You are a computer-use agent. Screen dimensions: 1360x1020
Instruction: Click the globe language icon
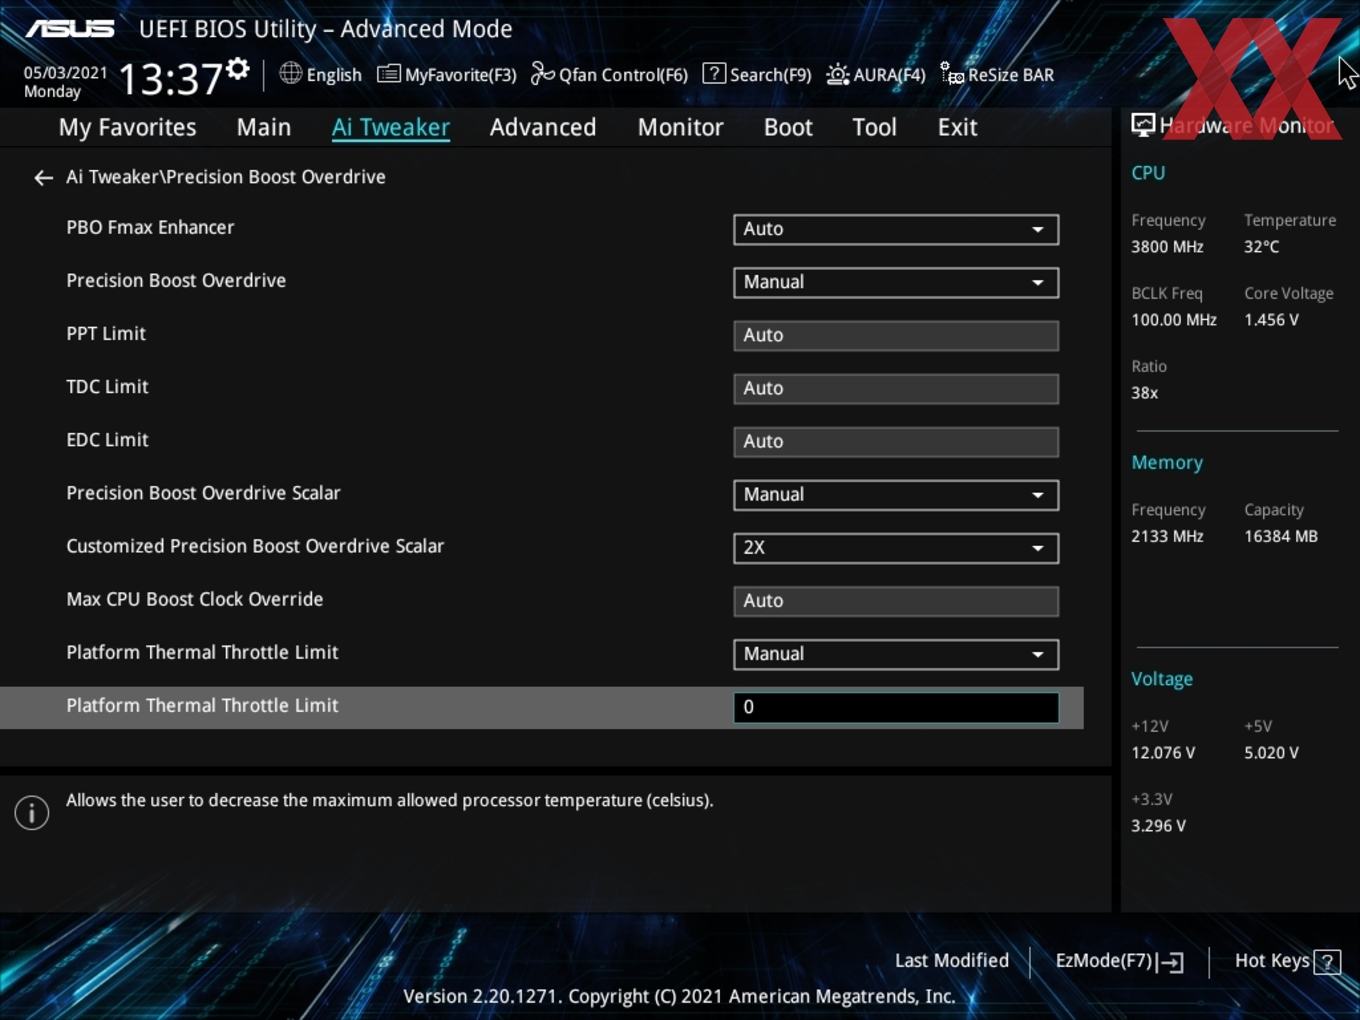click(290, 73)
